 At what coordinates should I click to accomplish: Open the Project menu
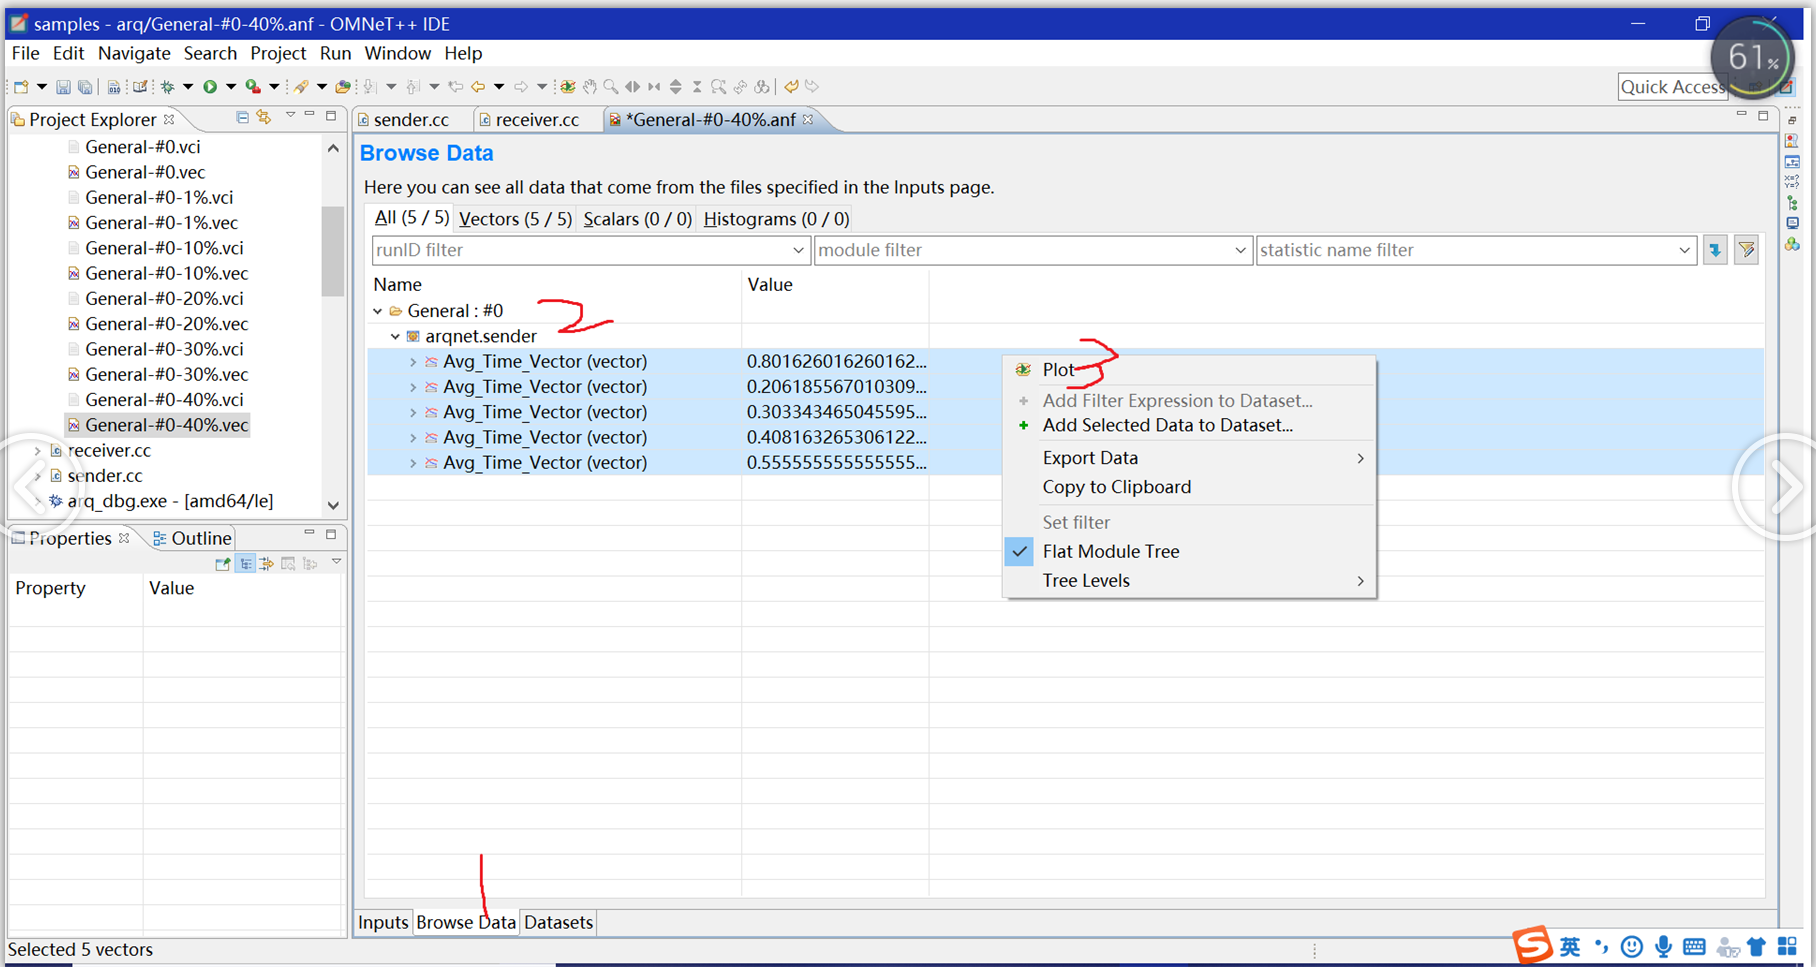278,53
